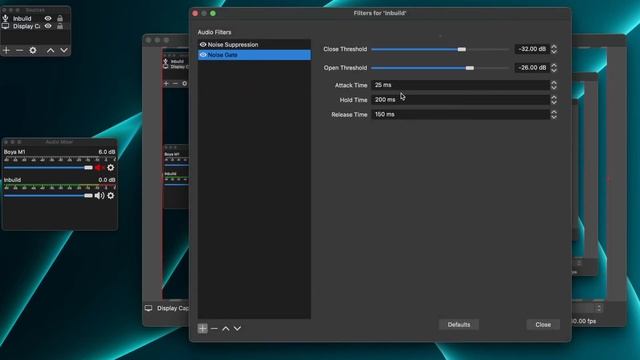
Task: Click the Hold Time 200 ms field
Action: (460, 100)
